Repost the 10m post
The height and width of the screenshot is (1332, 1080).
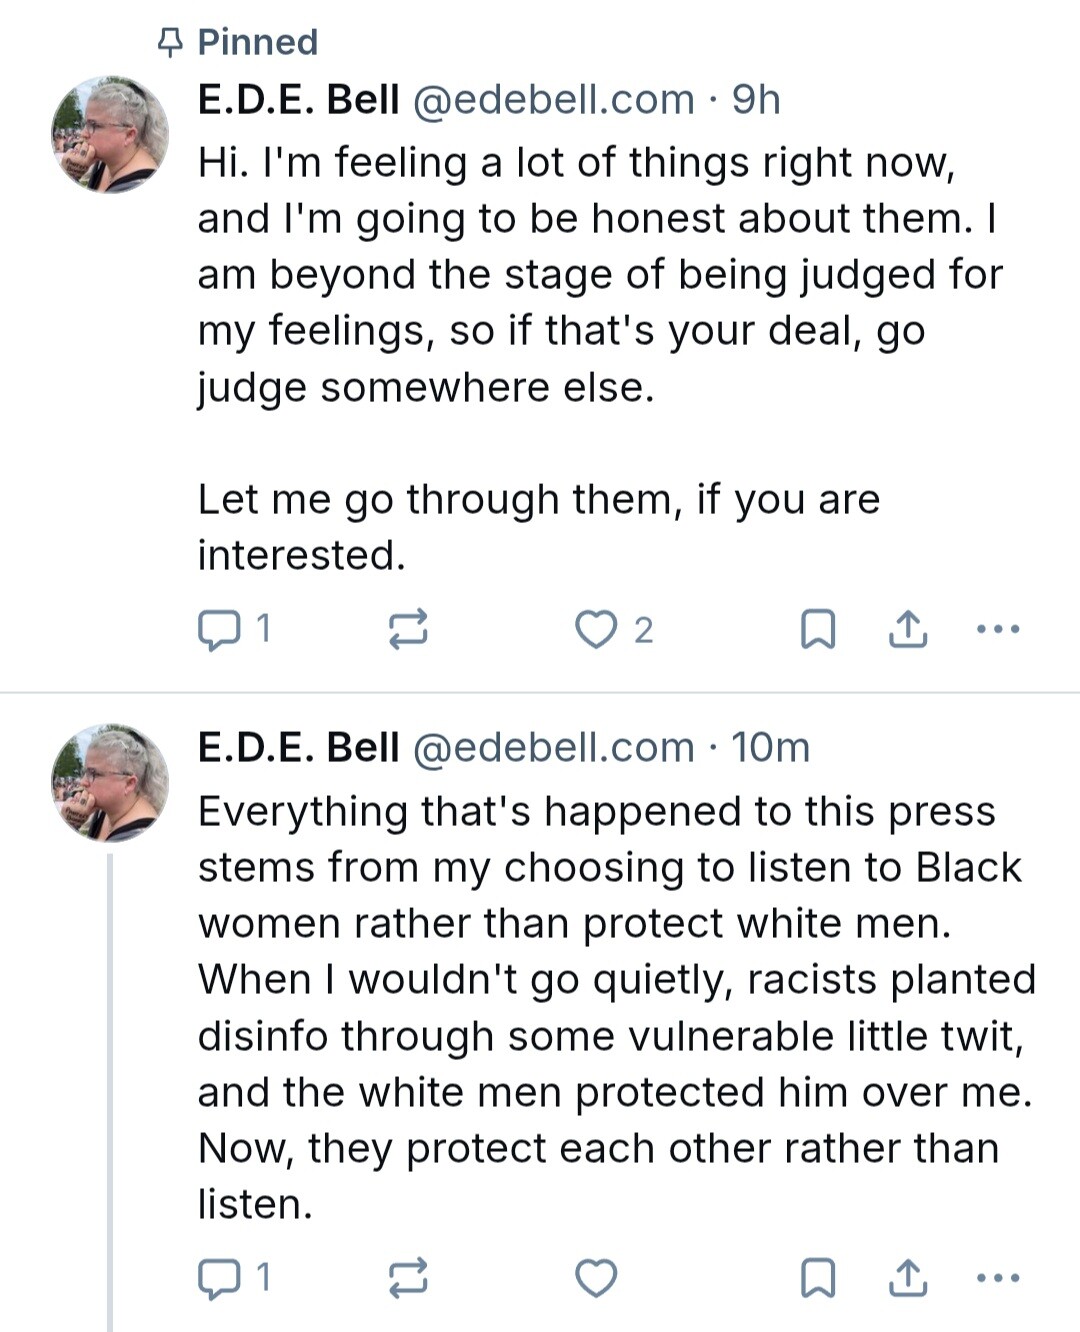[408, 1278]
